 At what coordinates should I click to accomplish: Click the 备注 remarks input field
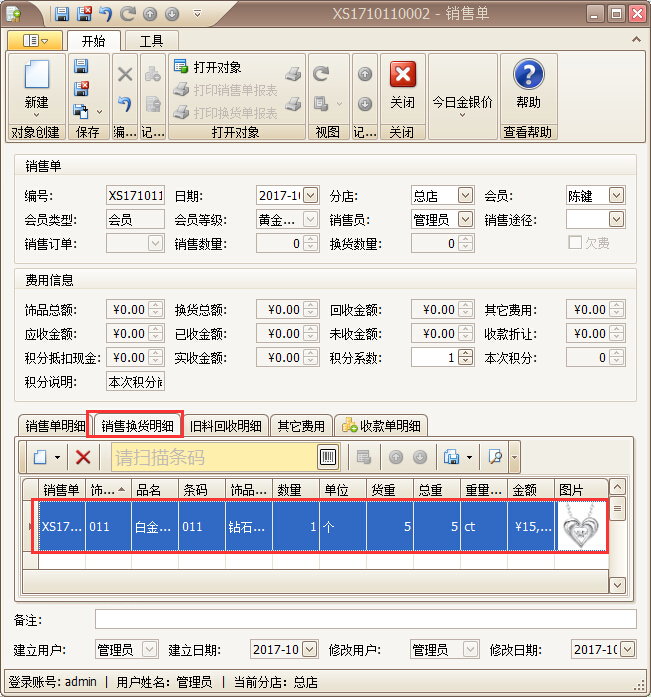pos(365,619)
